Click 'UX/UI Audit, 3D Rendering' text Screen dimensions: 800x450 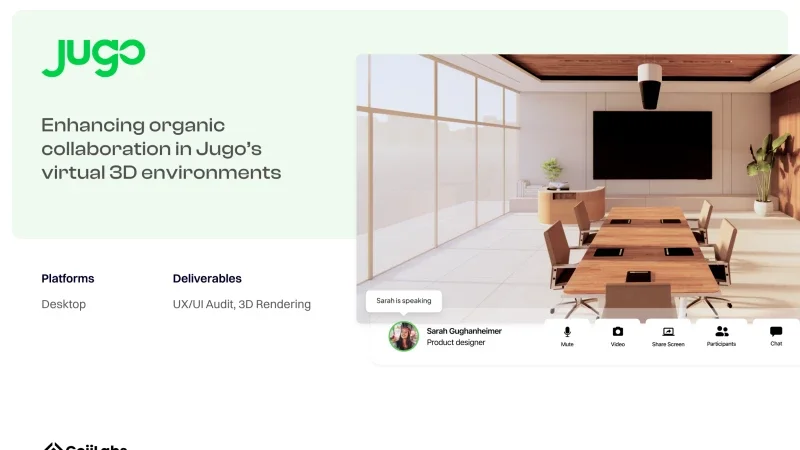241,304
